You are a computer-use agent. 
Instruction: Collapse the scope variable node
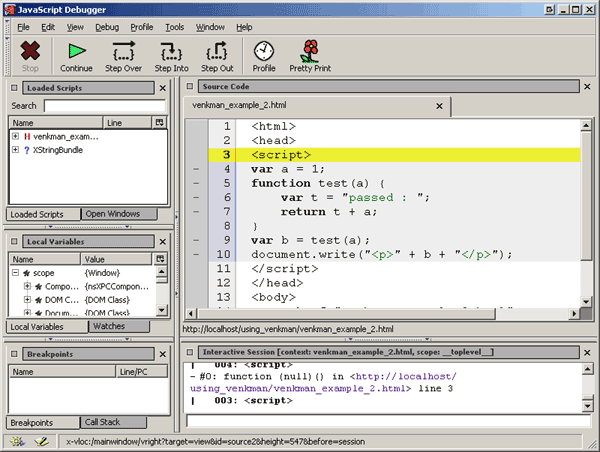tap(15, 273)
